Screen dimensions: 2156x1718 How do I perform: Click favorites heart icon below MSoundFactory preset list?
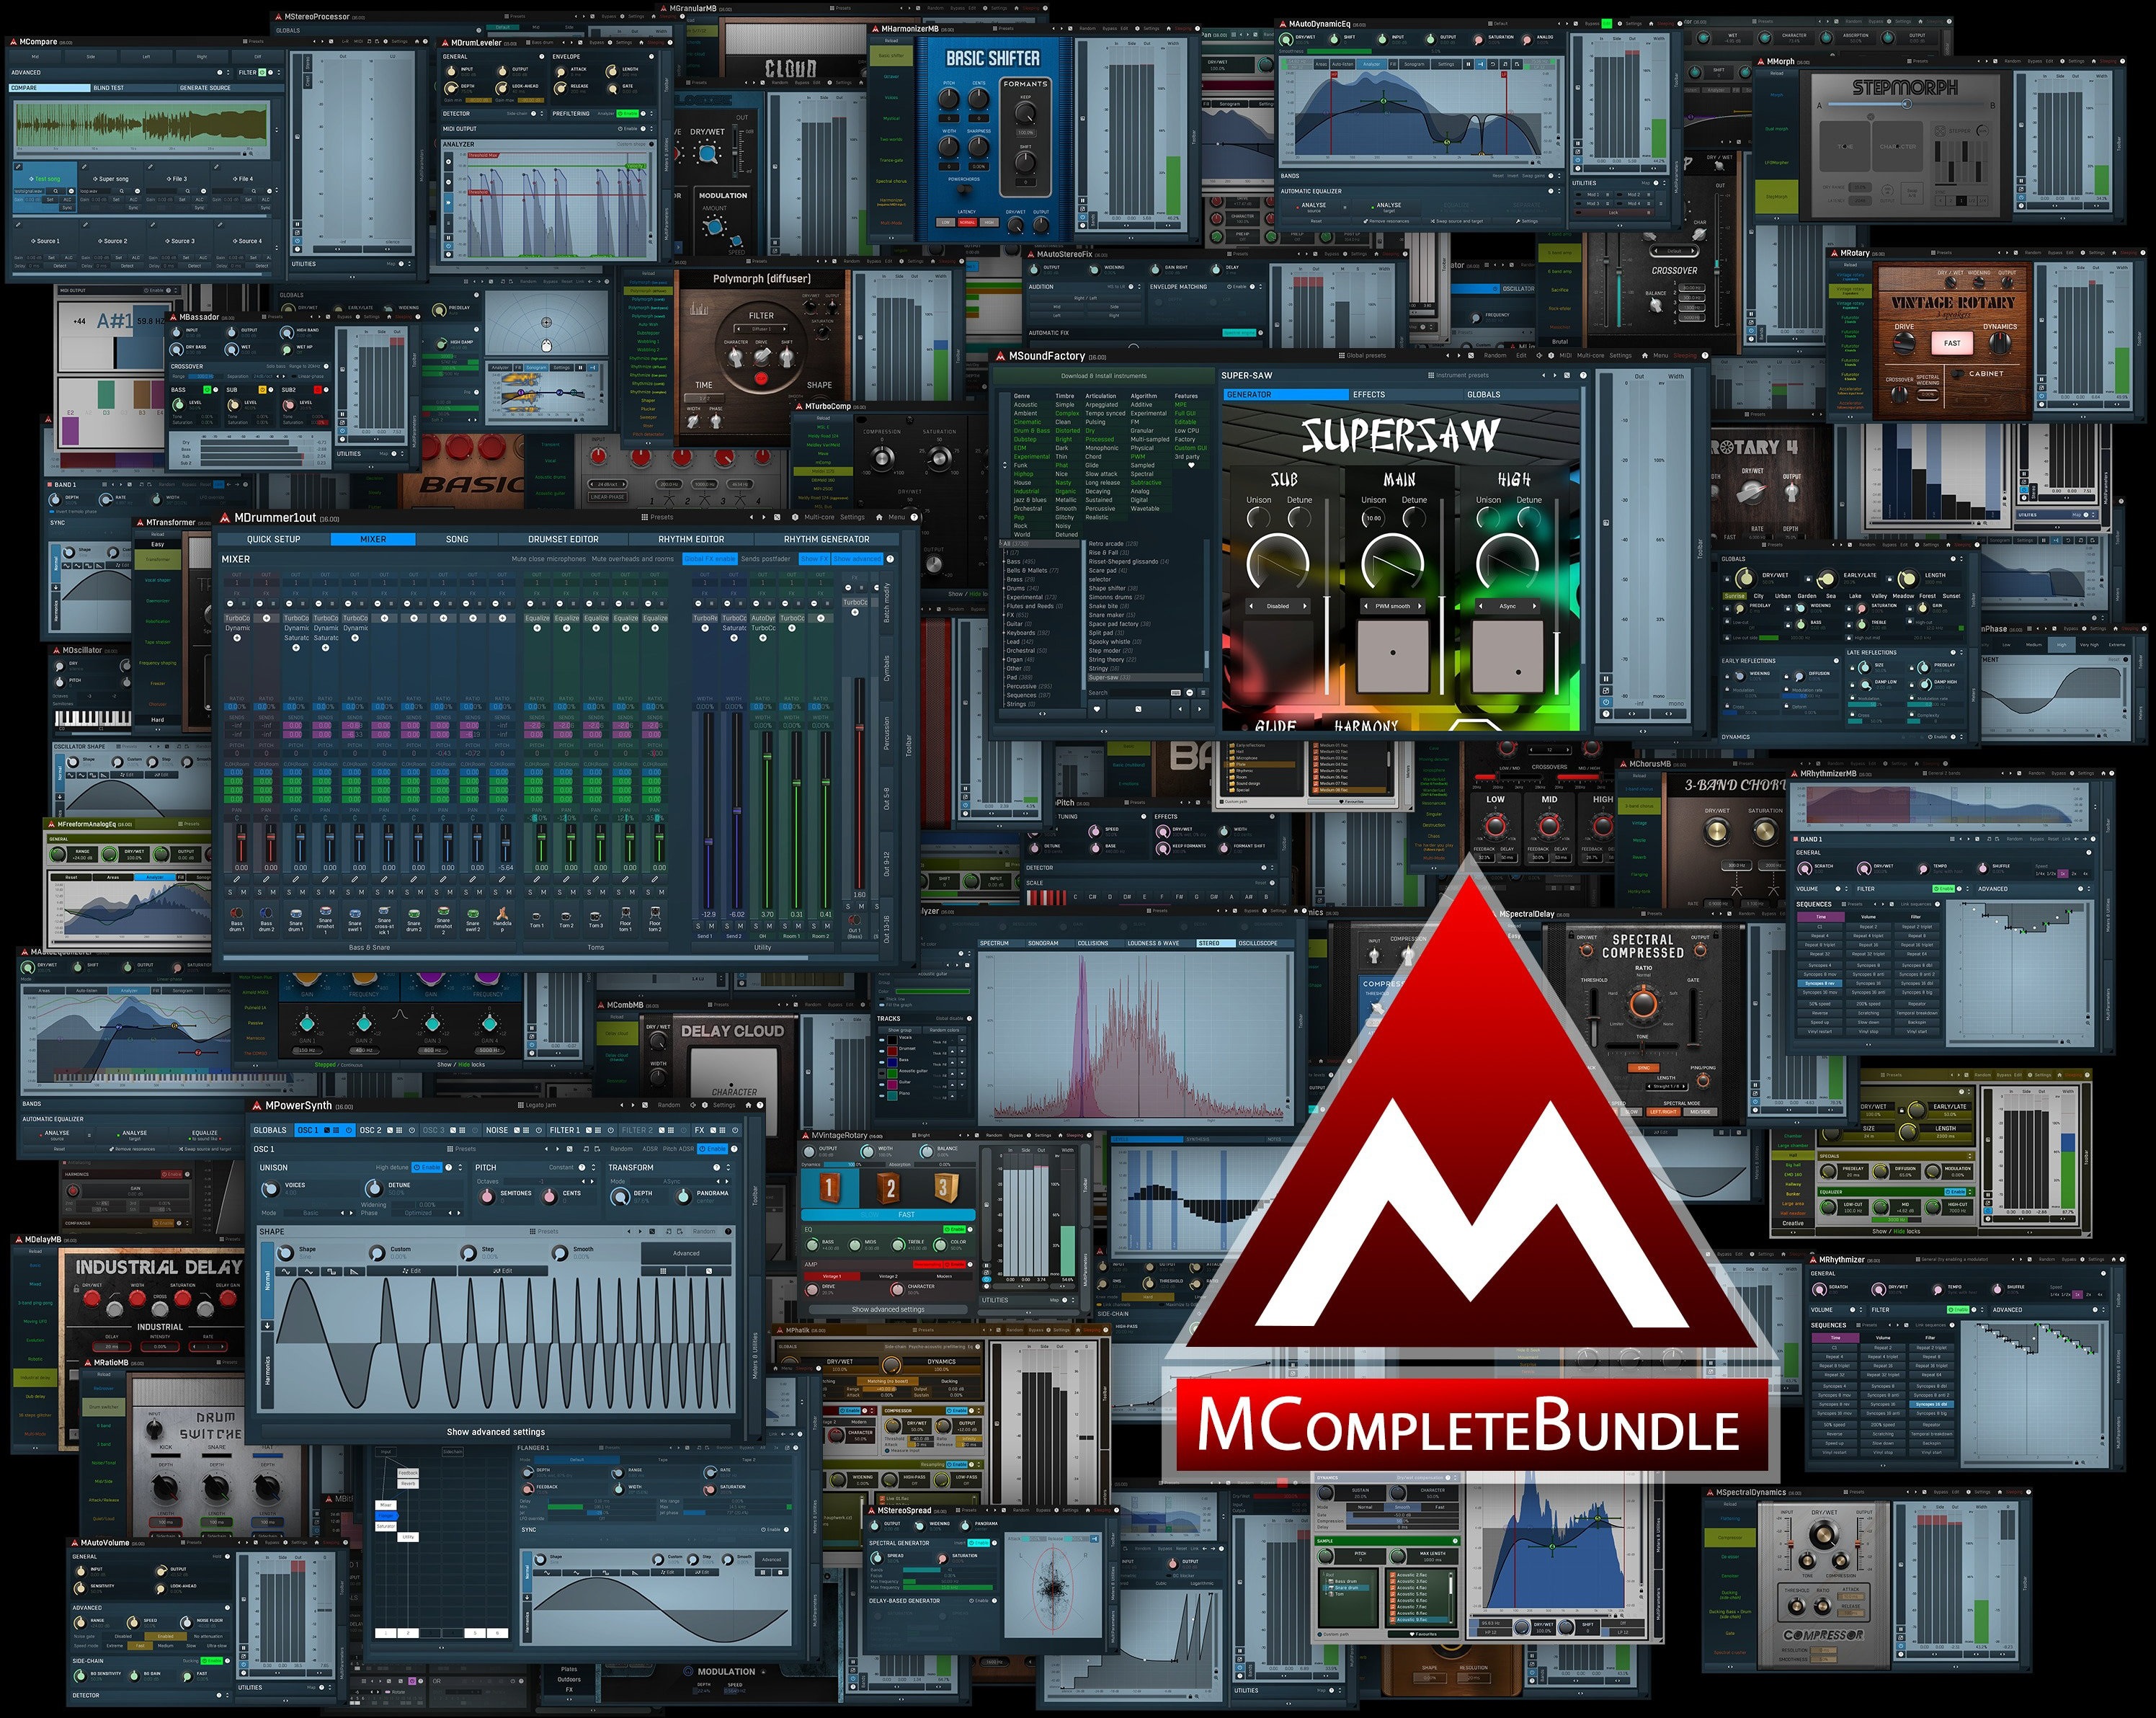coord(1097,709)
